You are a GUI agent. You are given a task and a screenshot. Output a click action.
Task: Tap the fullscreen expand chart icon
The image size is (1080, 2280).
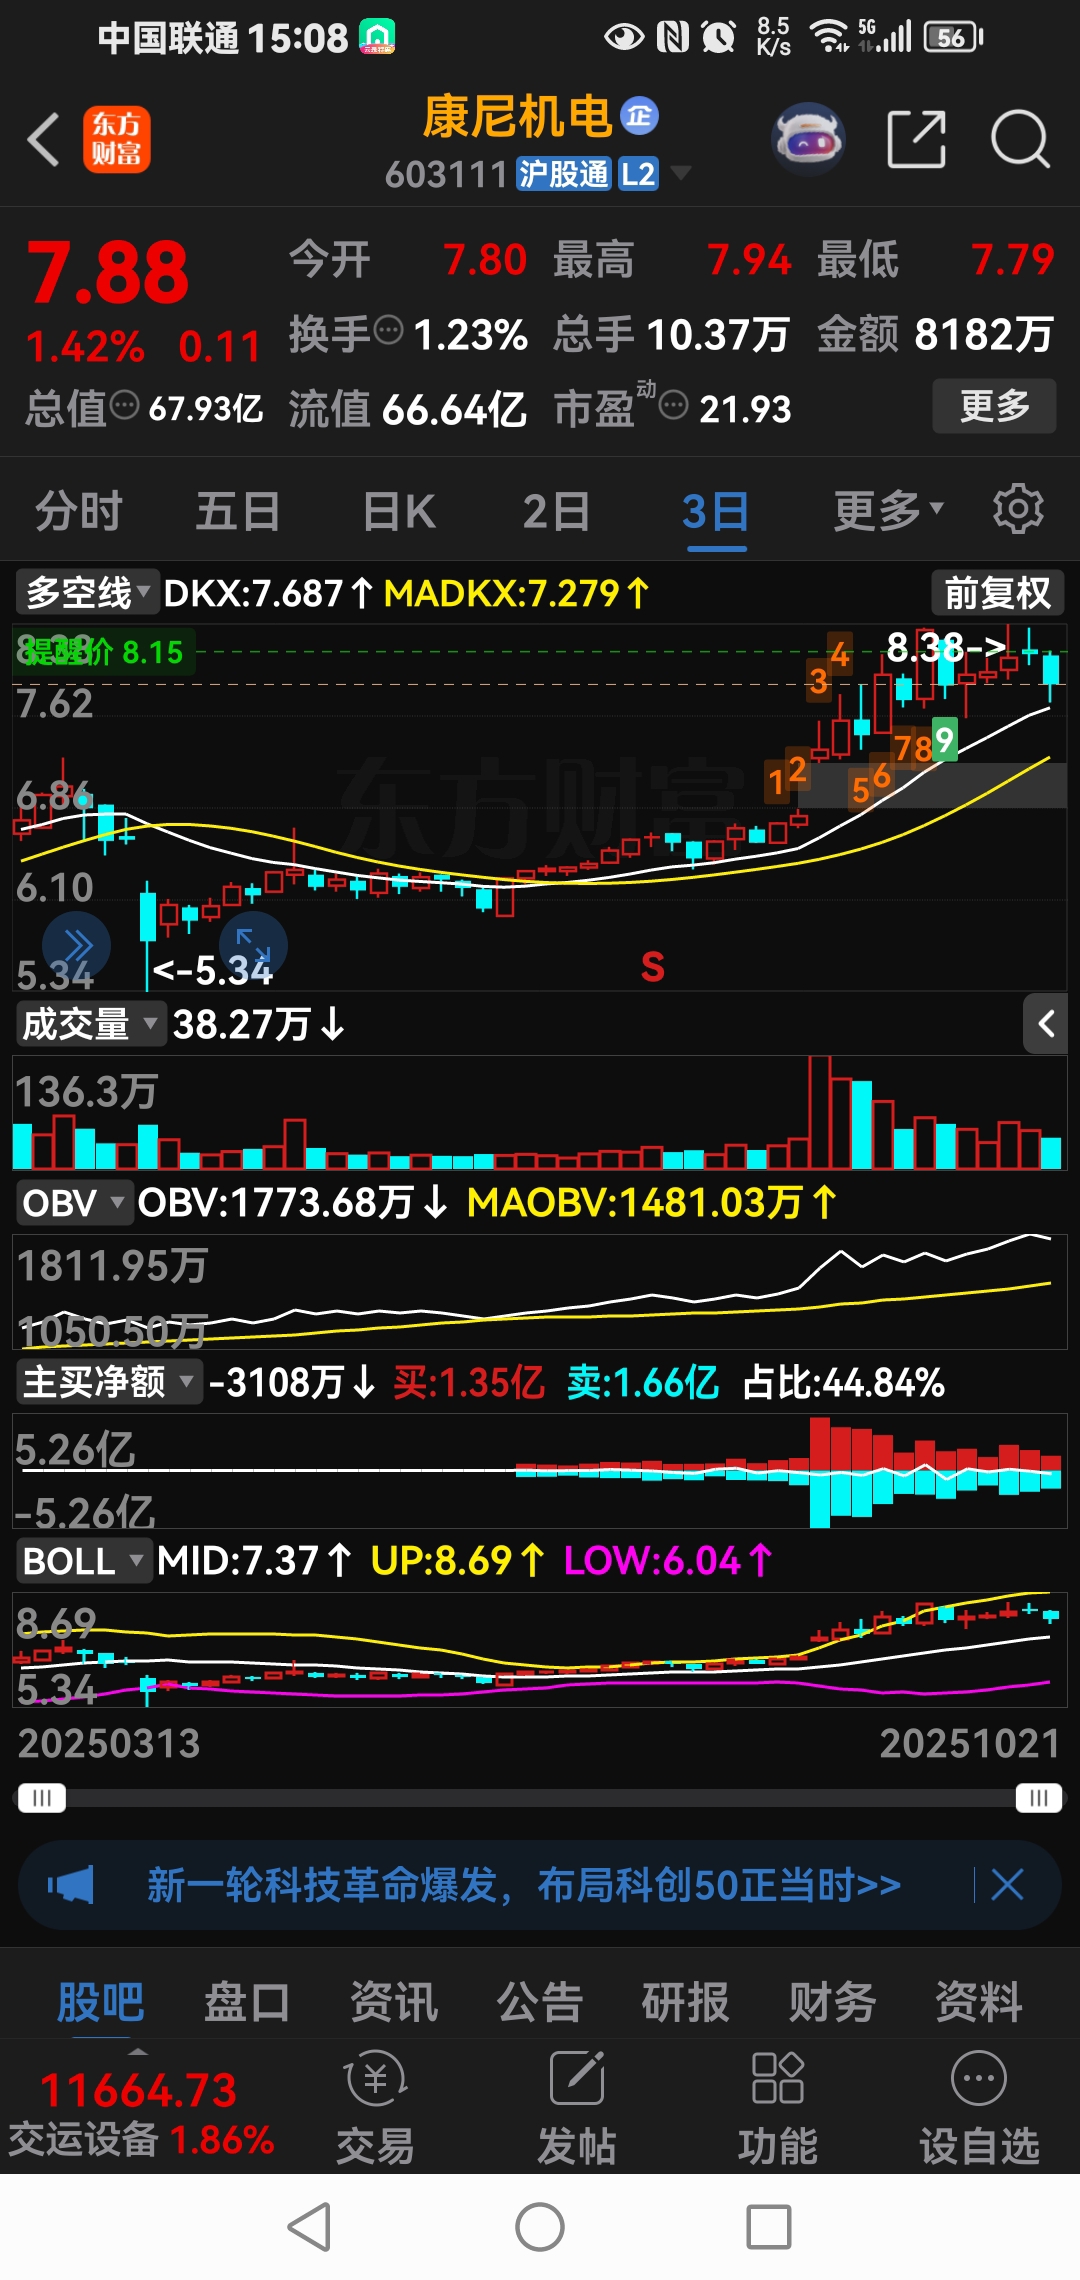coord(253,944)
